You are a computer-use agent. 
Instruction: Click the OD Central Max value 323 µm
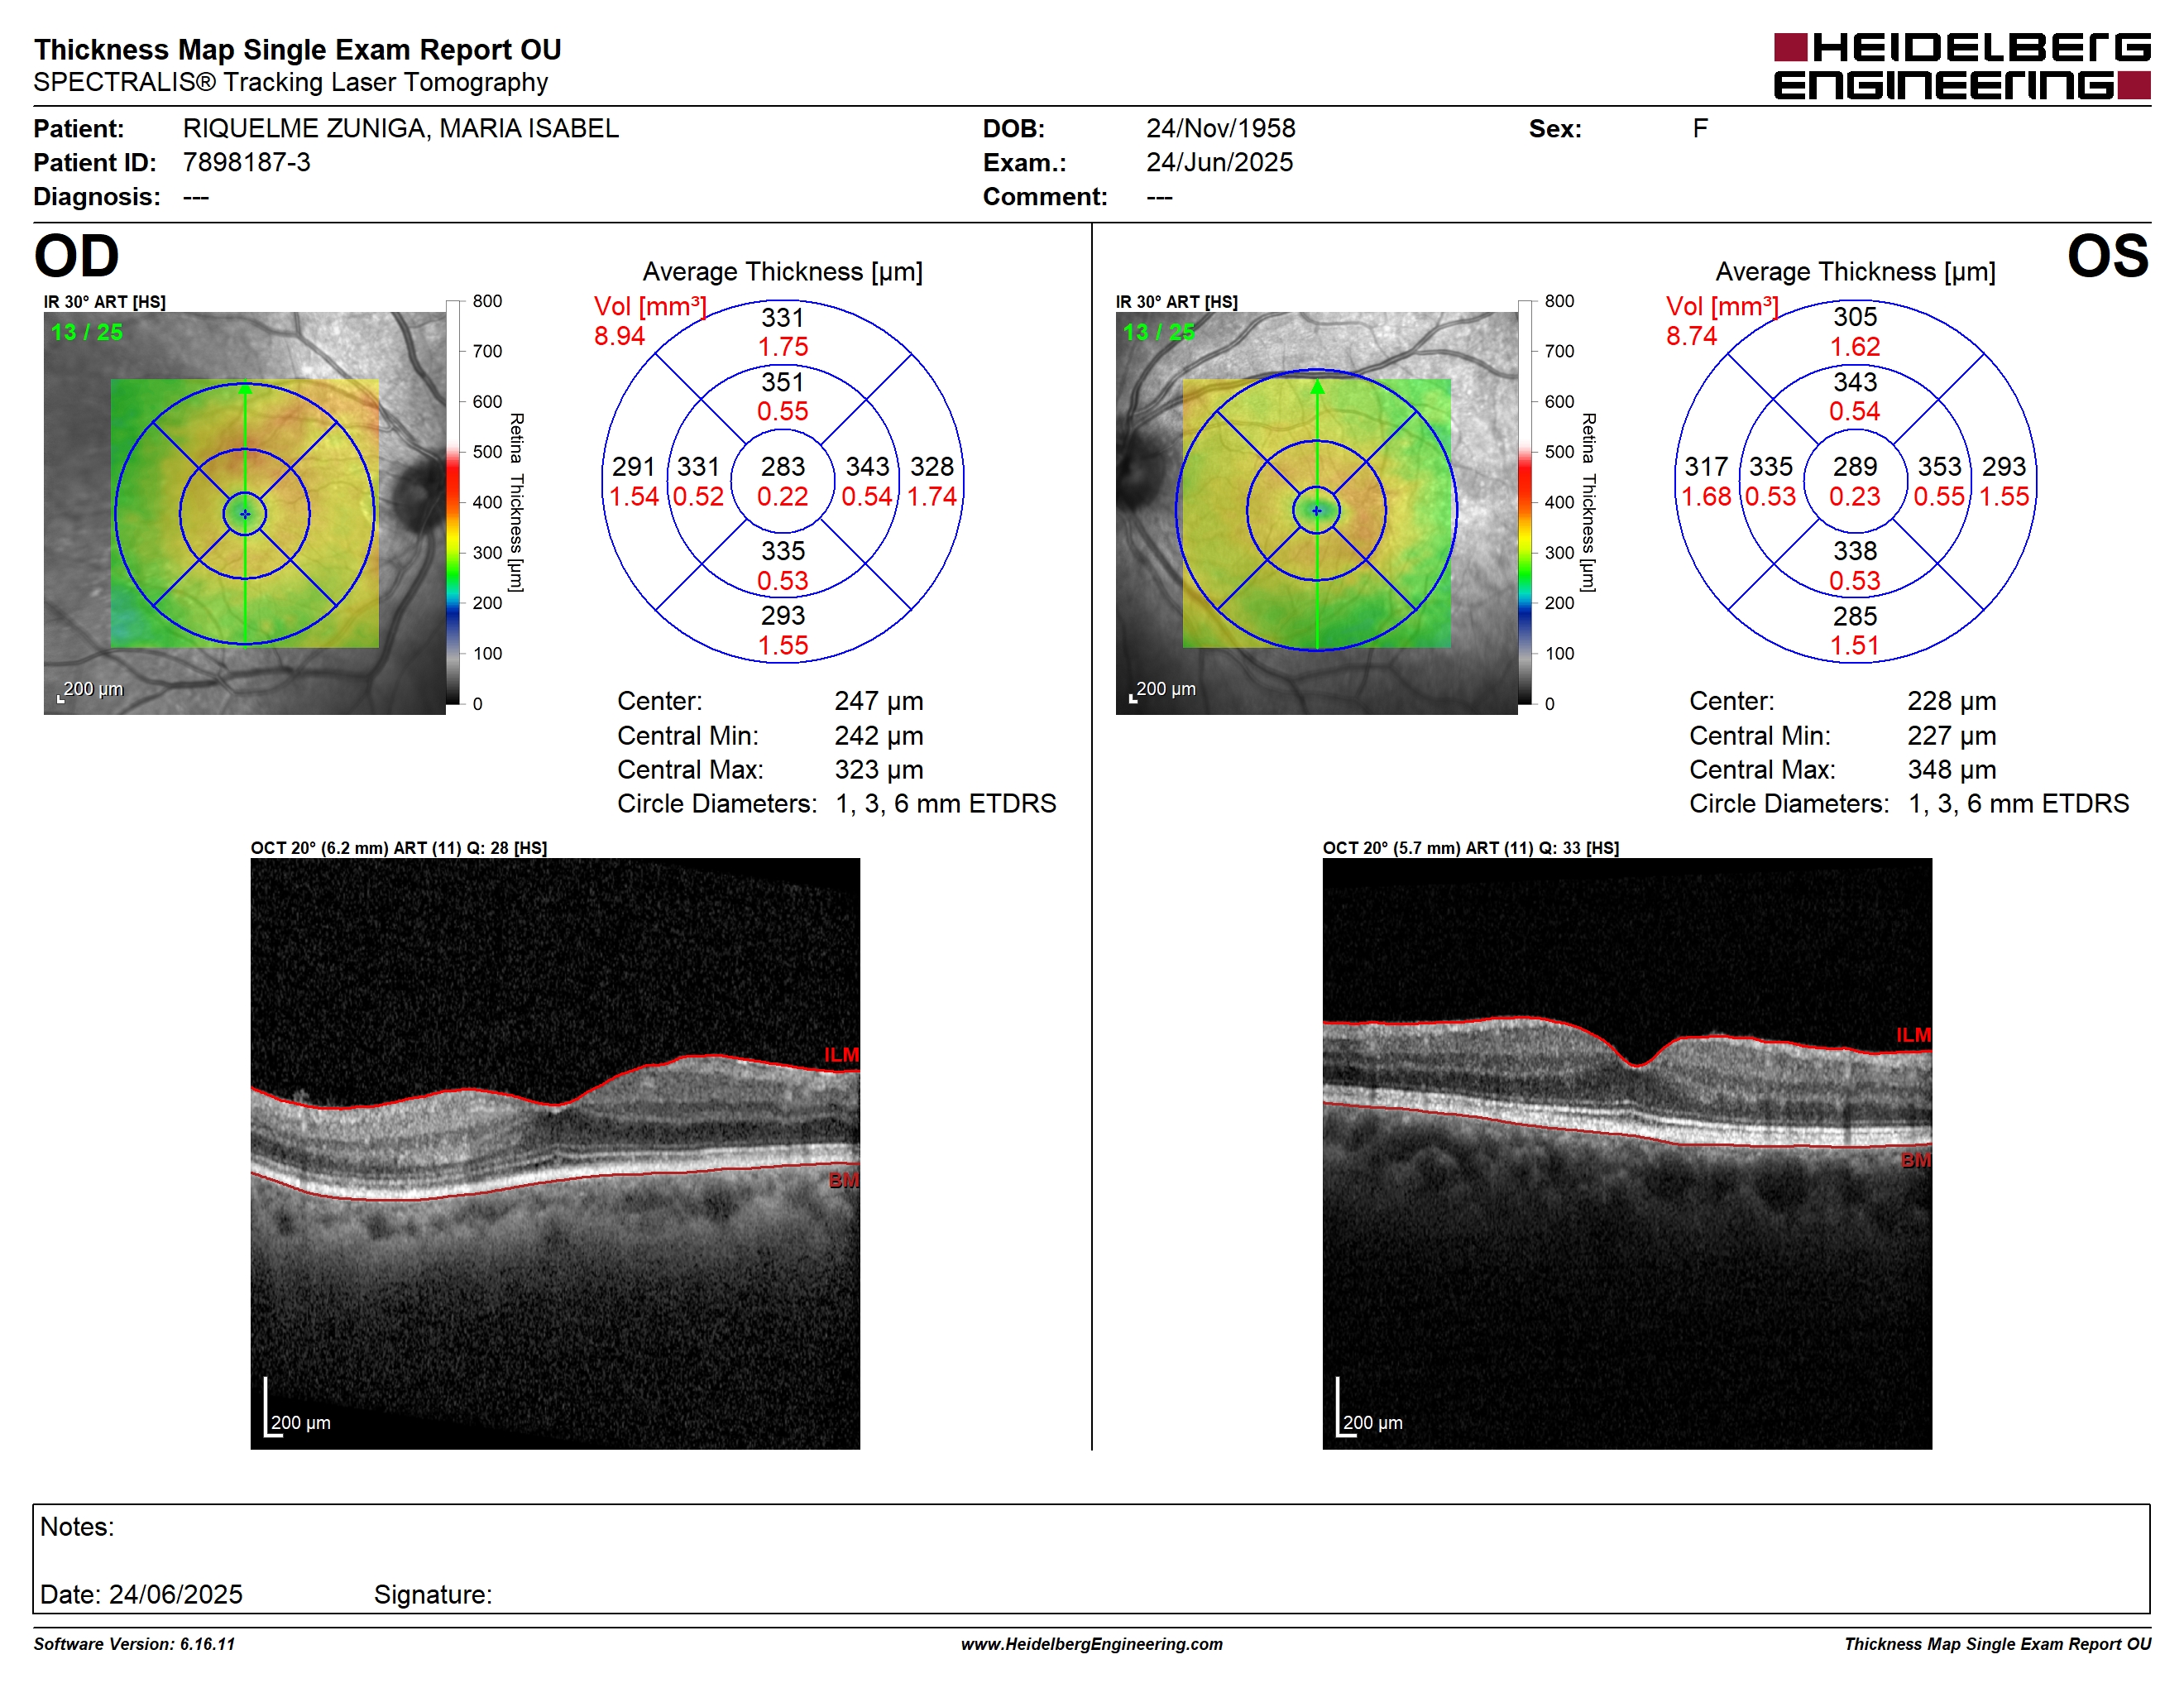[x=878, y=770]
